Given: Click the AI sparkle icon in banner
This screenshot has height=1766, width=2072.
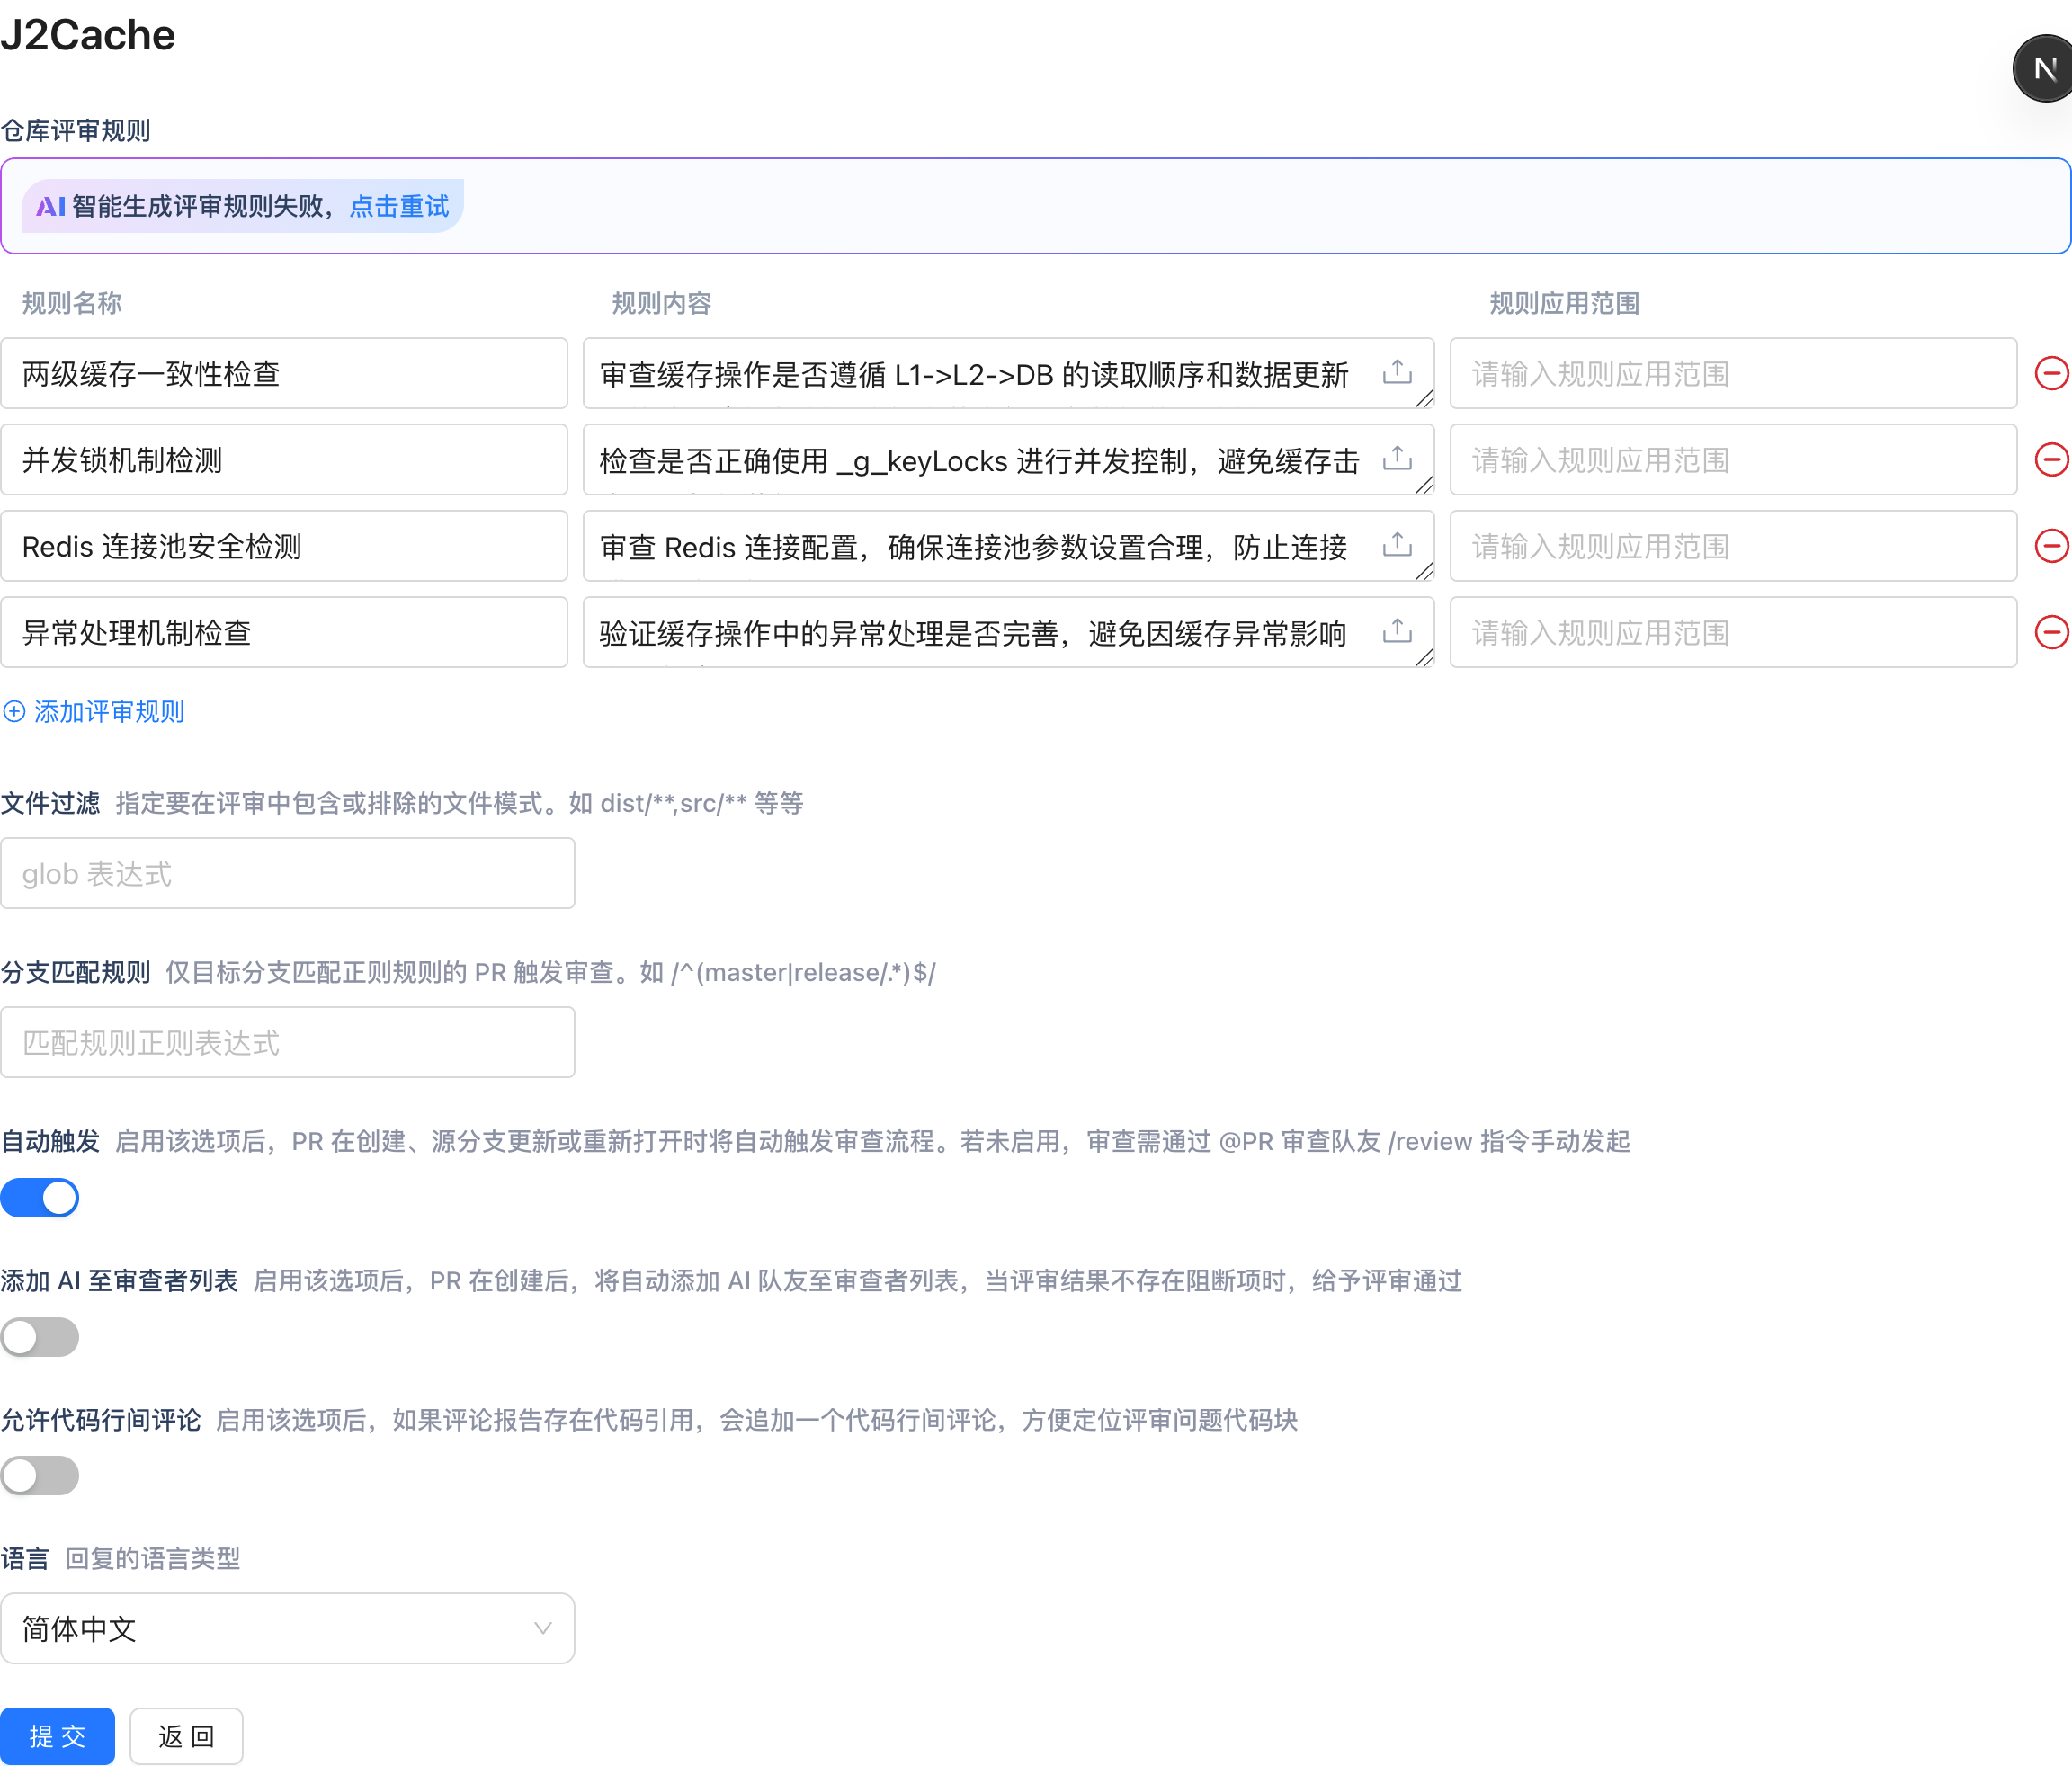Looking at the screenshot, I should point(51,207).
